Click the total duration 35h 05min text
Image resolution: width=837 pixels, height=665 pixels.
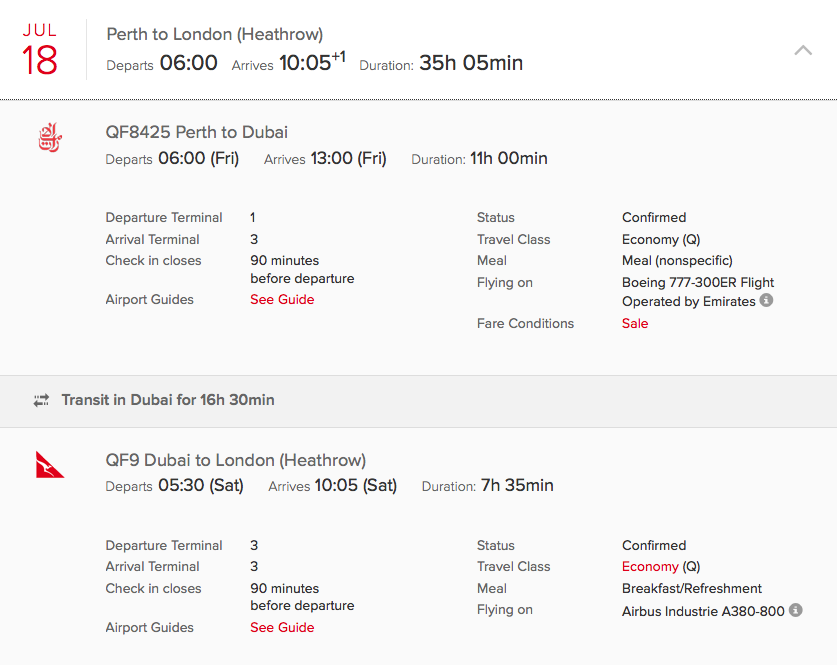point(471,63)
